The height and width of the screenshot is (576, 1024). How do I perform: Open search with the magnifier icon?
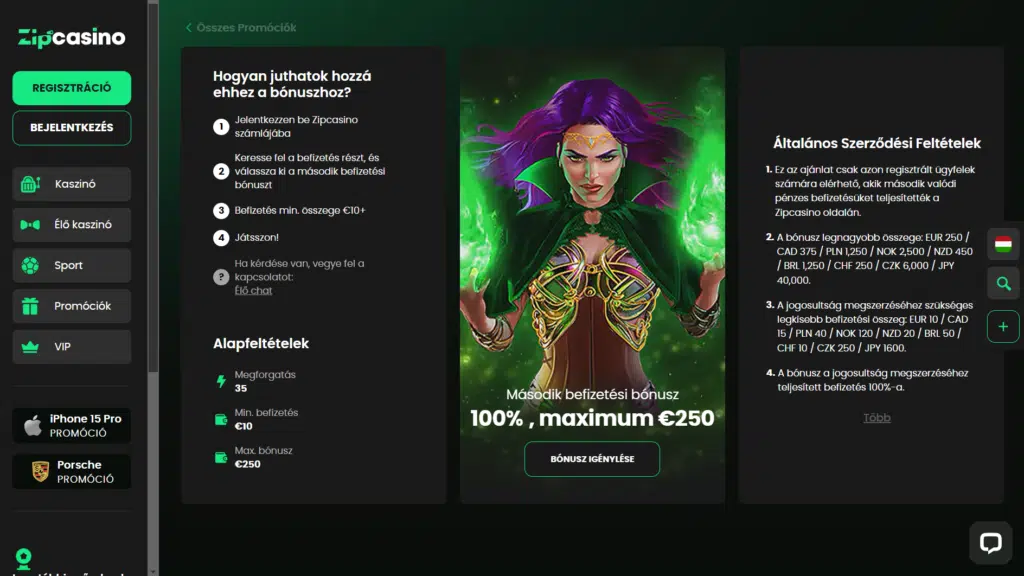(1003, 285)
